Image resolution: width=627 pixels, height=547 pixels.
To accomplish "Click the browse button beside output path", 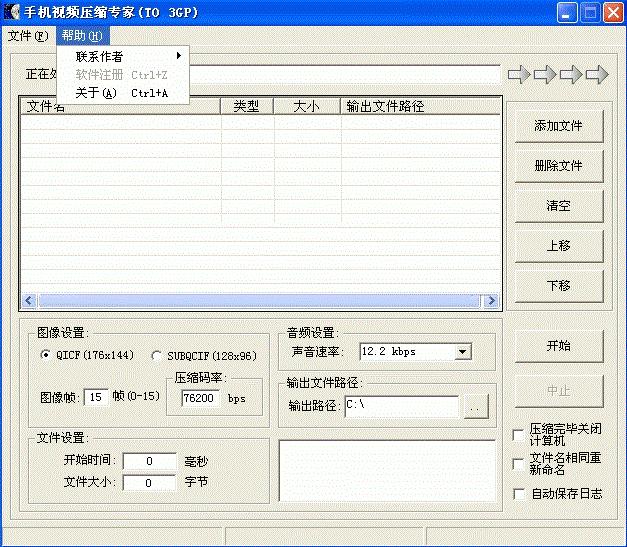I will coord(476,406).
